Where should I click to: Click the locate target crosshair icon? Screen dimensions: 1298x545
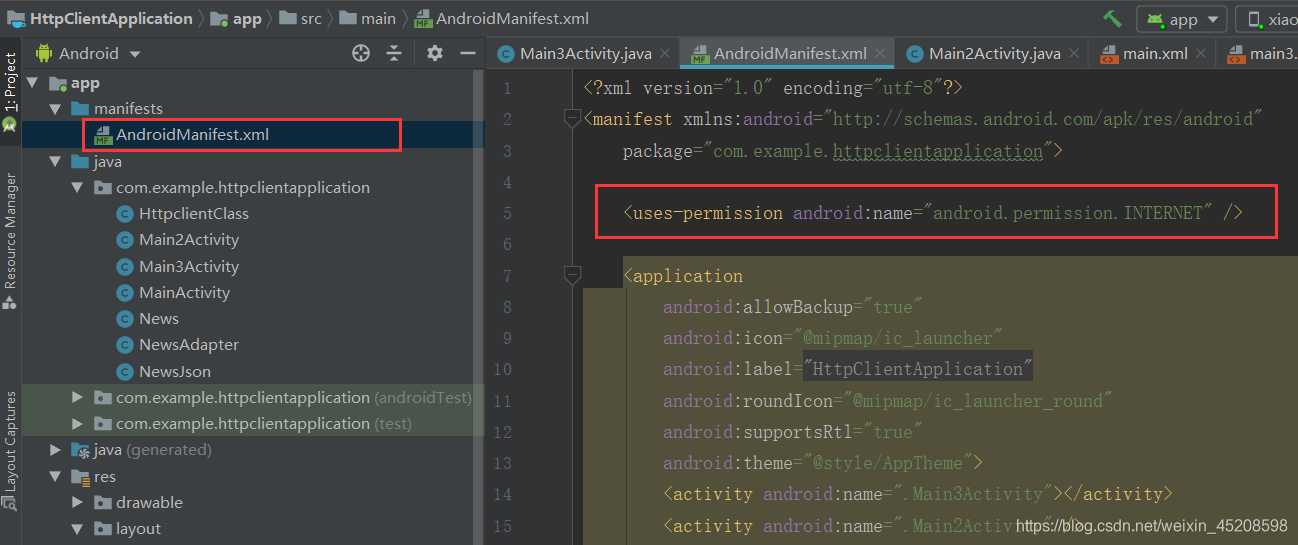361,53
